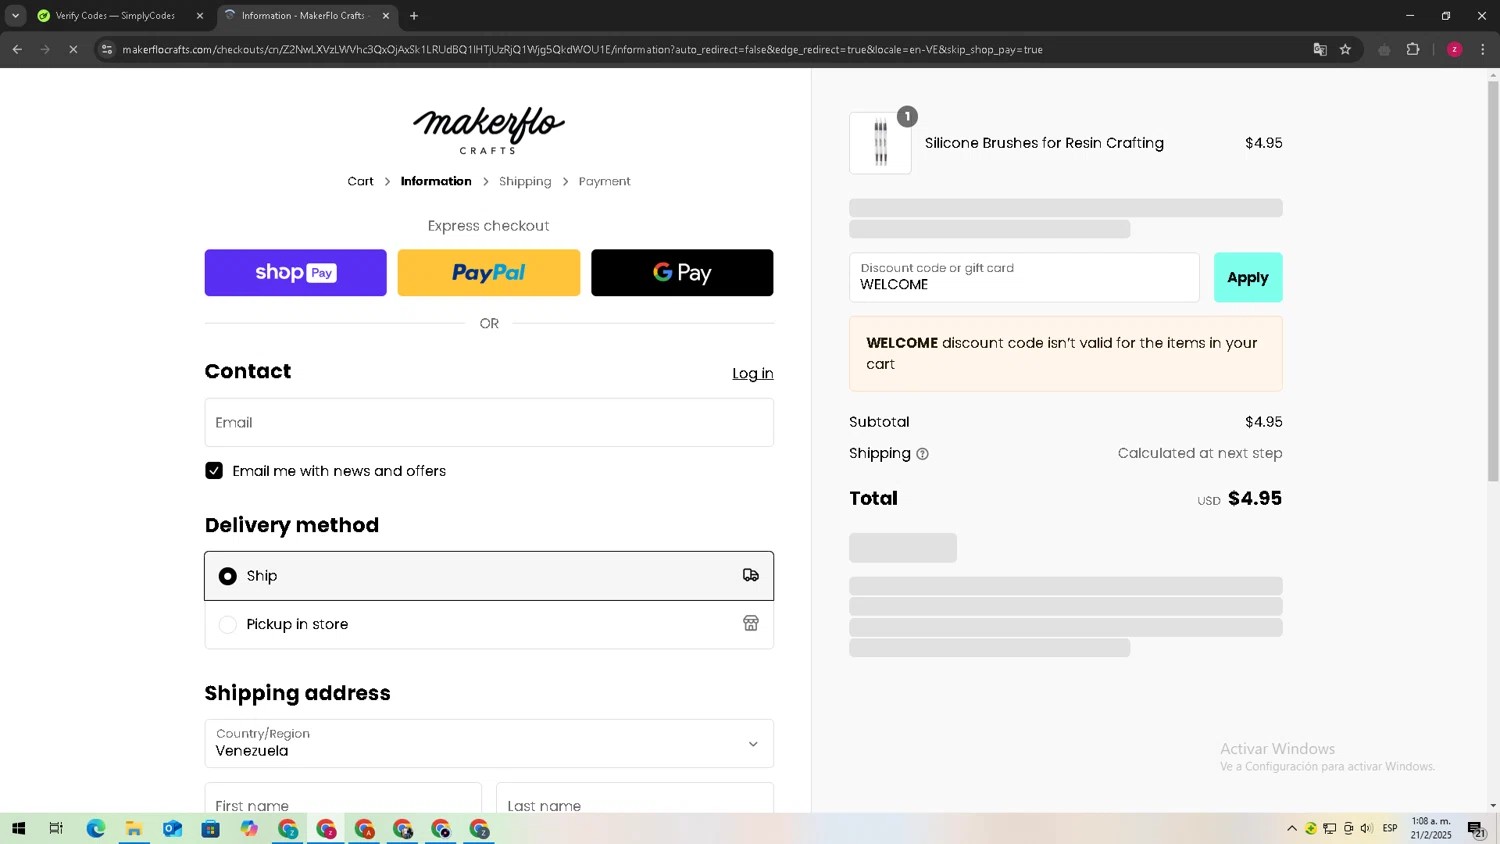Viewport: 1500px width, 844px height.
Task: Open File Explorer from taskbar
Action: coord(134,828)
